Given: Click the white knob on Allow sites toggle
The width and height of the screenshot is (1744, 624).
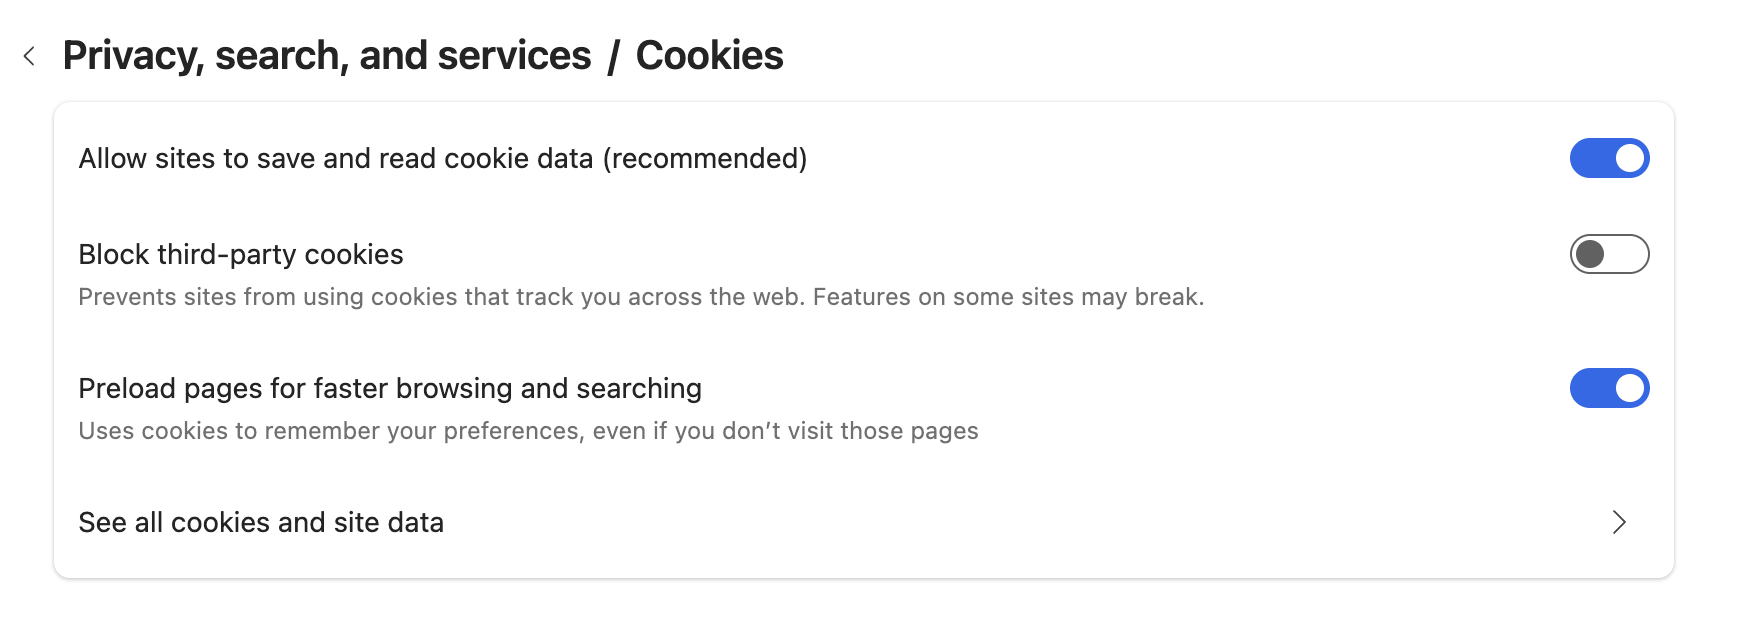Looking at the screenshot, I should pos(1630,158).
